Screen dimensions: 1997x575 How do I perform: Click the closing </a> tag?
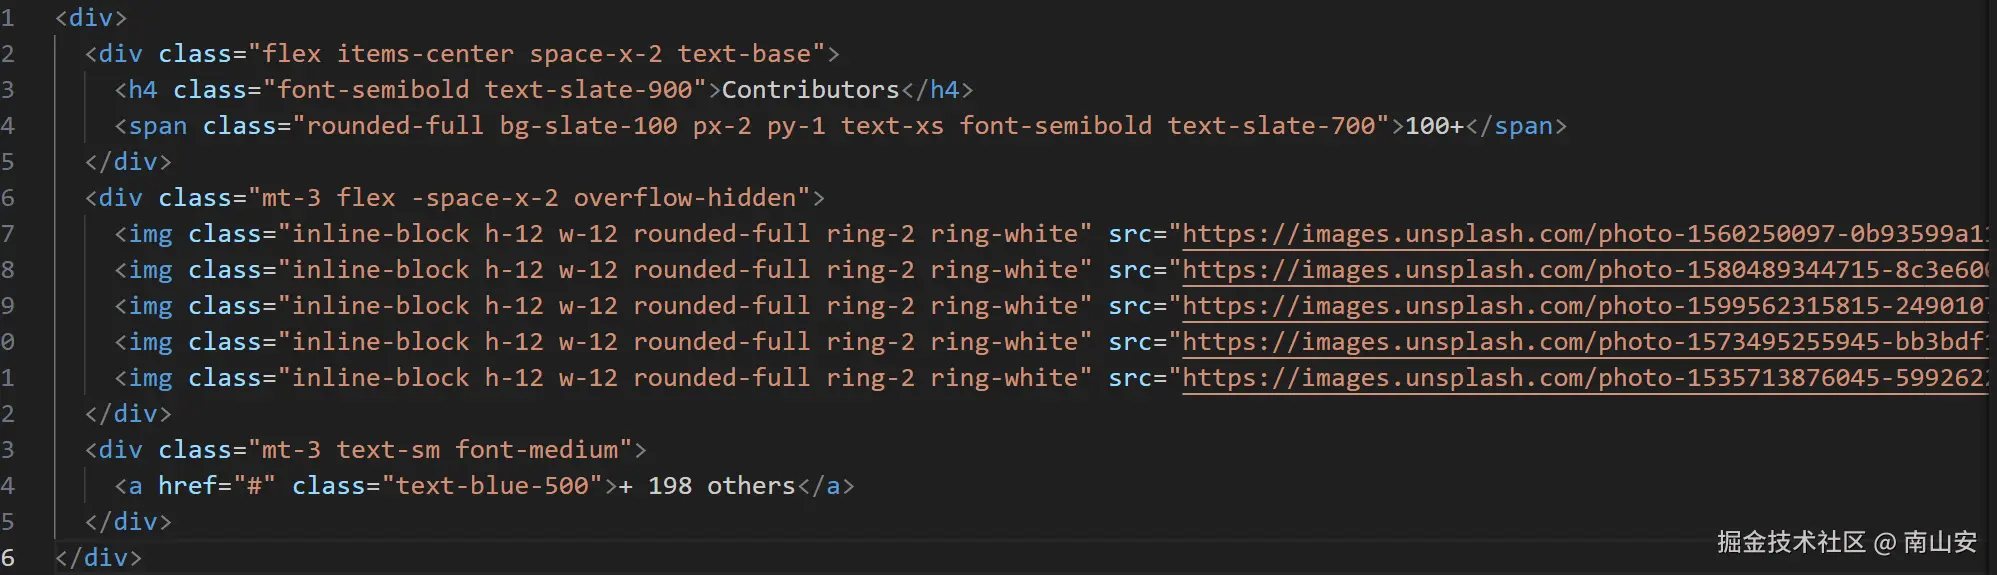(826, 486)
